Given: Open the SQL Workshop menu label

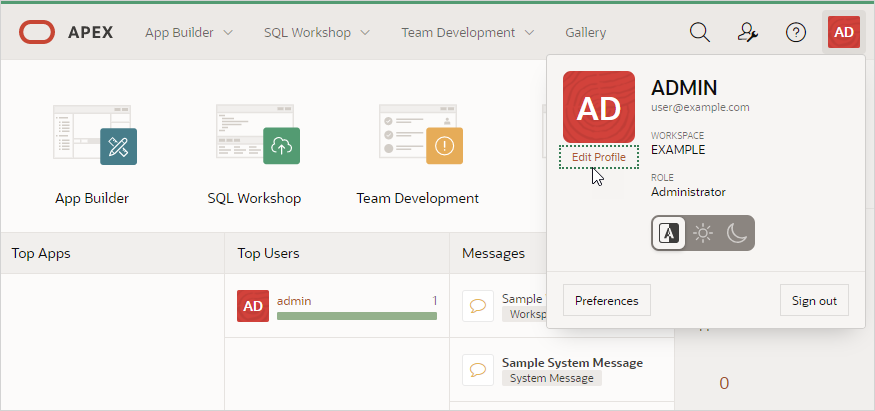Looking at the screenshot, I should point(307,33).
